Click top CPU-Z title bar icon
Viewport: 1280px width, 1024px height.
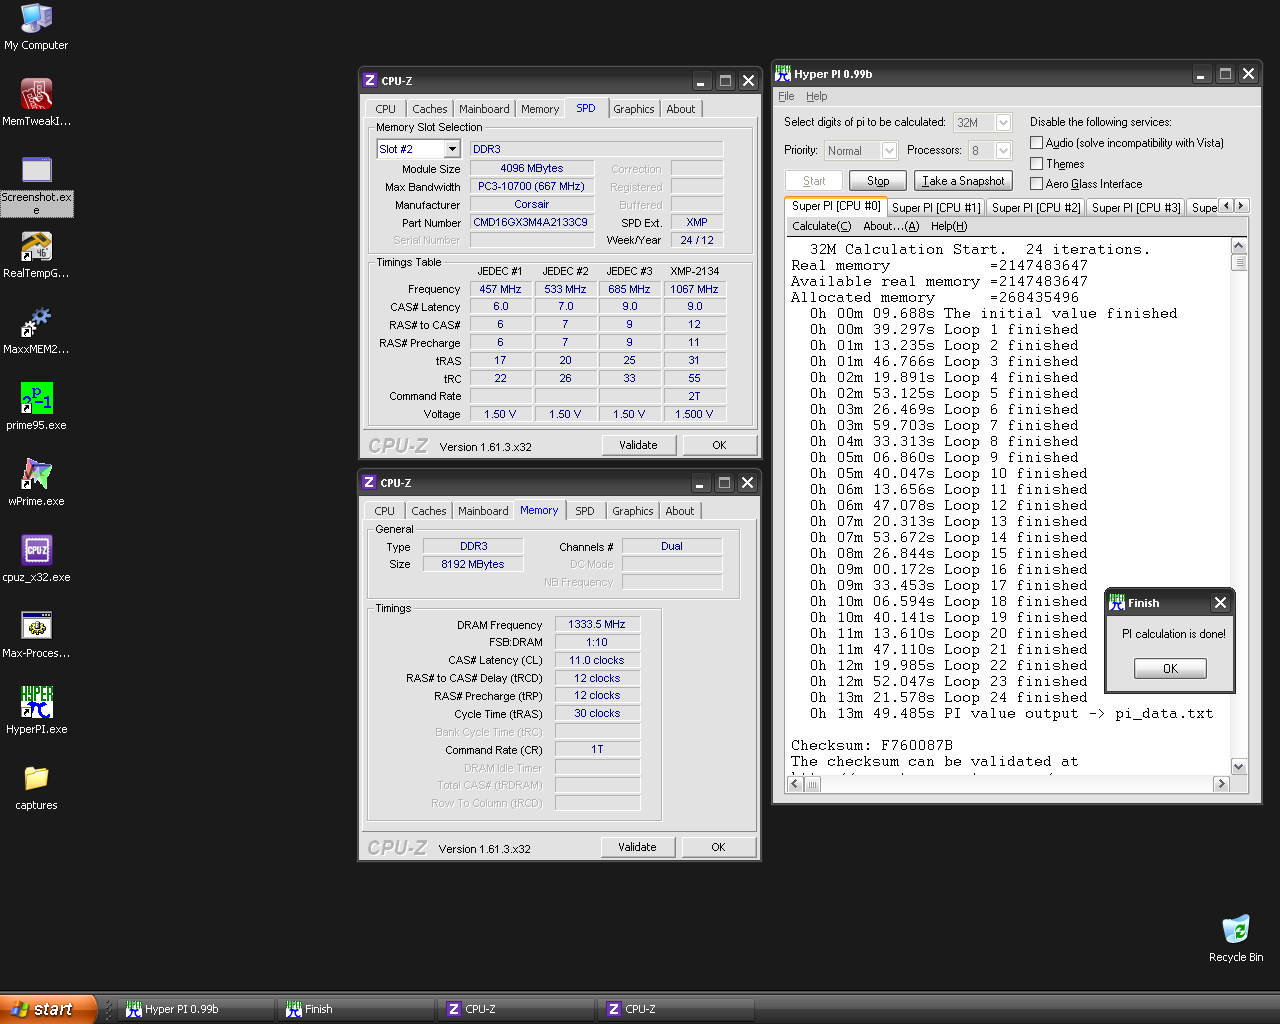pos(370,81)
